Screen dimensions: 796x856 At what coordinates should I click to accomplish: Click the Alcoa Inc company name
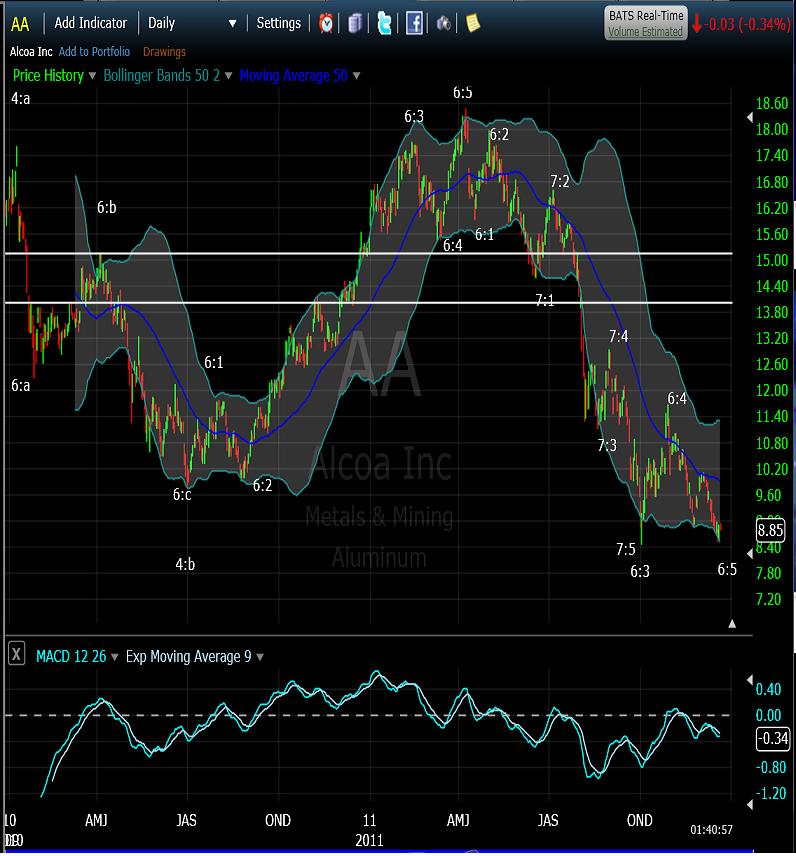[31, 52]
